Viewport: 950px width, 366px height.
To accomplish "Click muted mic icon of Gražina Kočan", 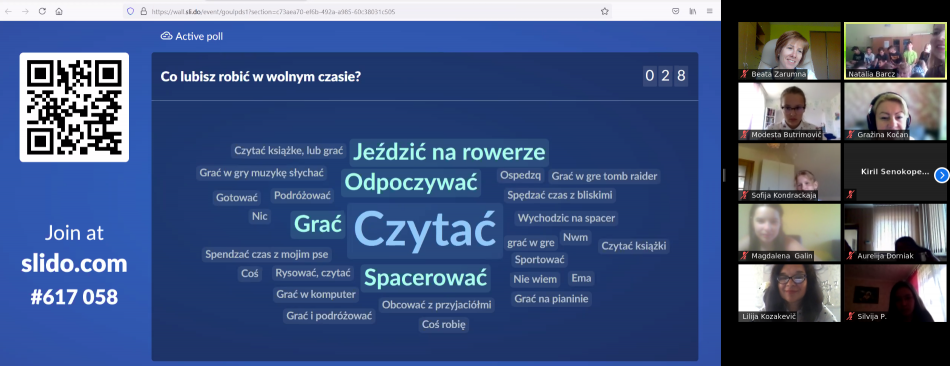I will pyautogui.click(x=851, y=134).
